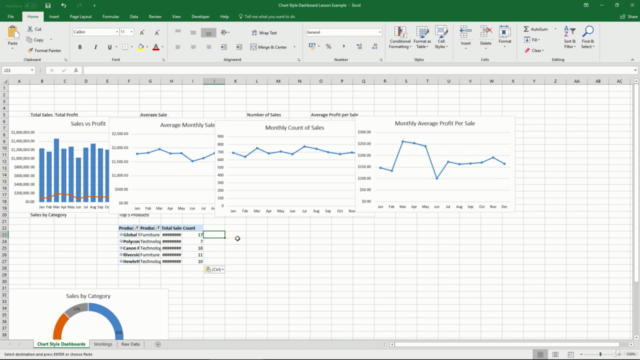Collapse the ribbon with the chevron
Image resolution: width=640 pixels, height=360 pixels.
tap(632, 60)
